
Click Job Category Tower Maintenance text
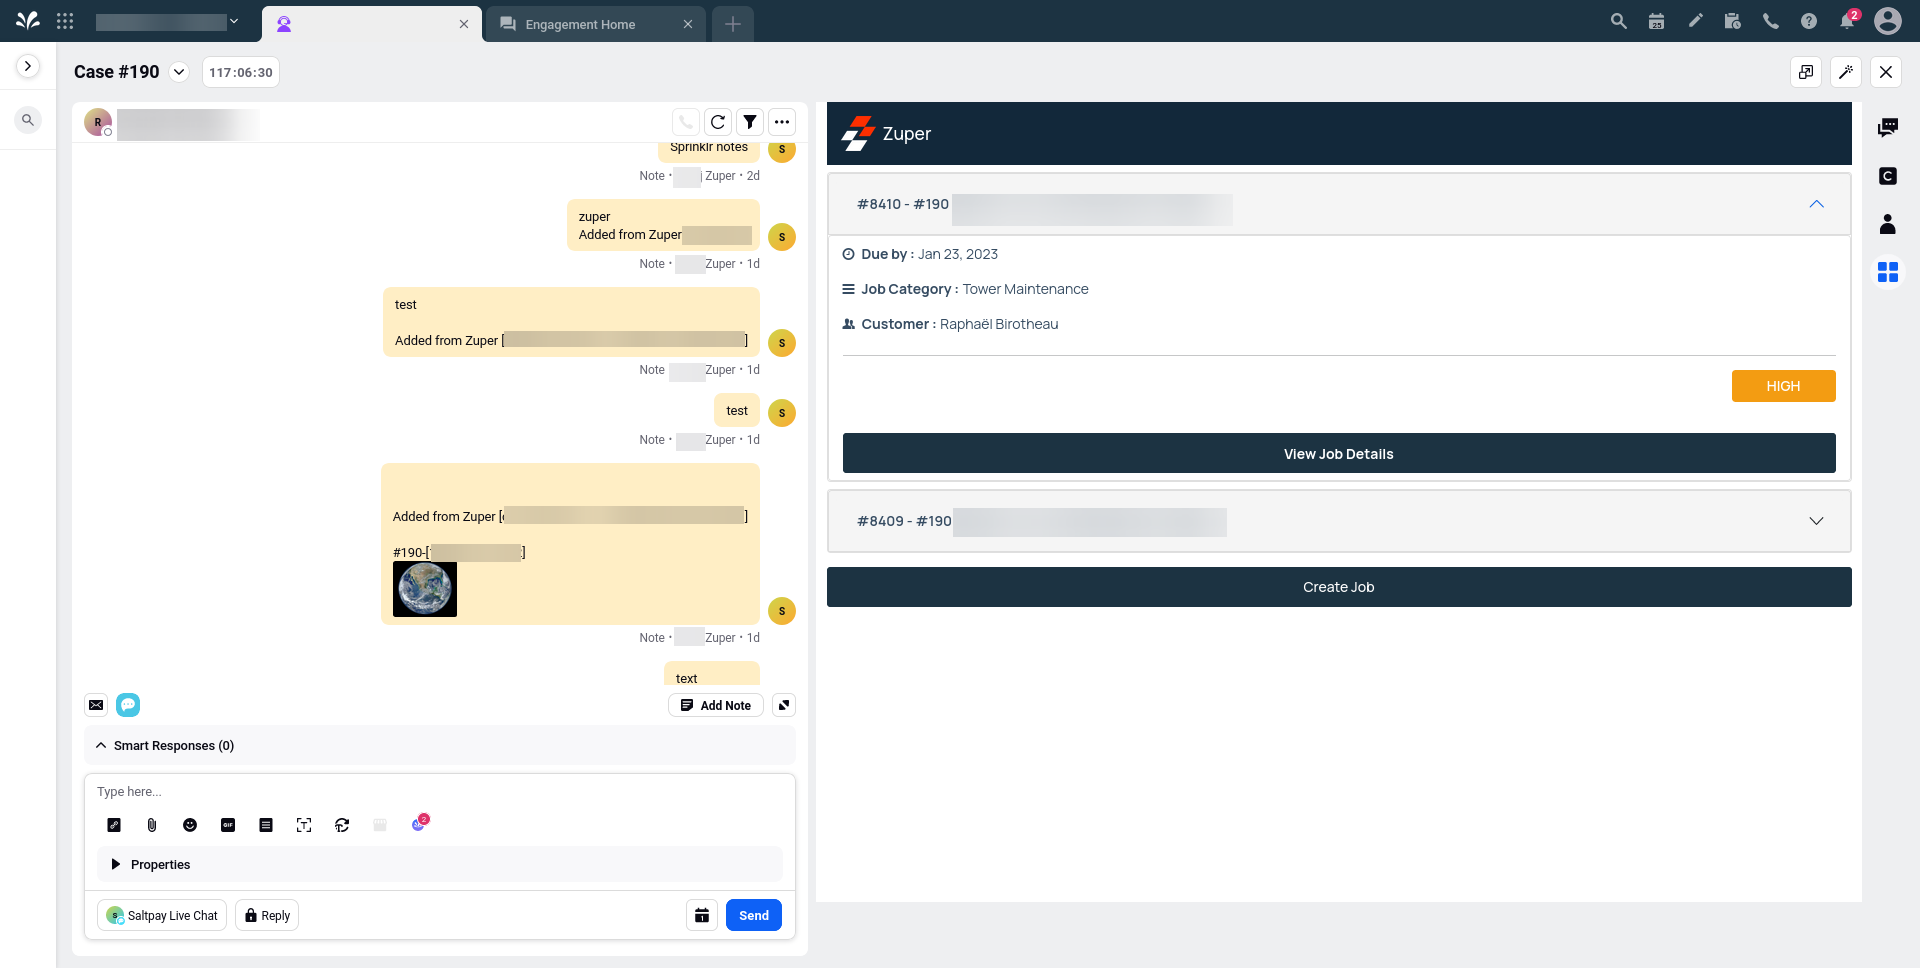[975, 289]
